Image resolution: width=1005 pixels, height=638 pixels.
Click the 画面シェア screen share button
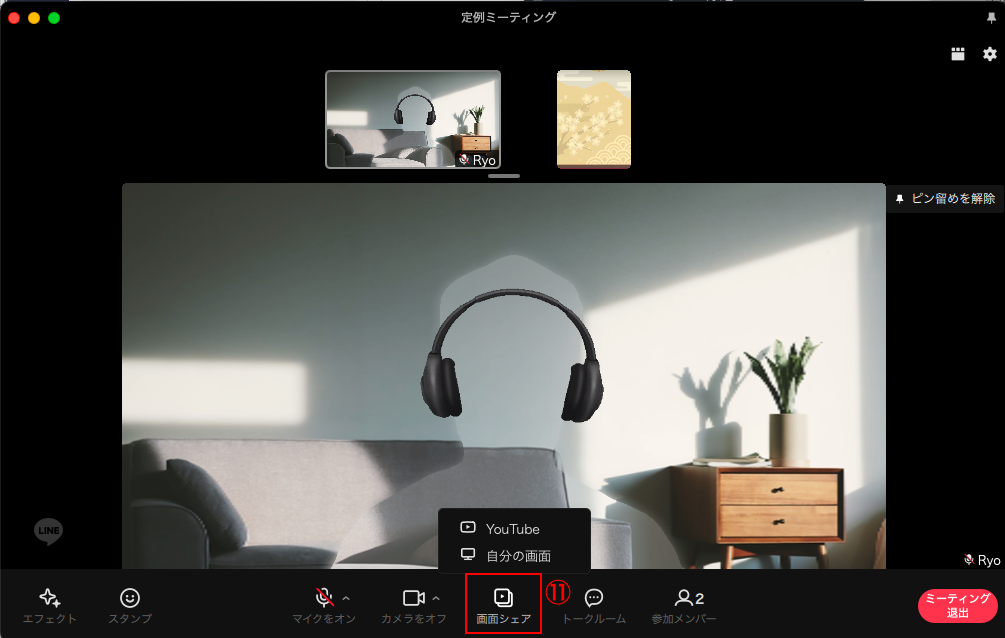504,604
